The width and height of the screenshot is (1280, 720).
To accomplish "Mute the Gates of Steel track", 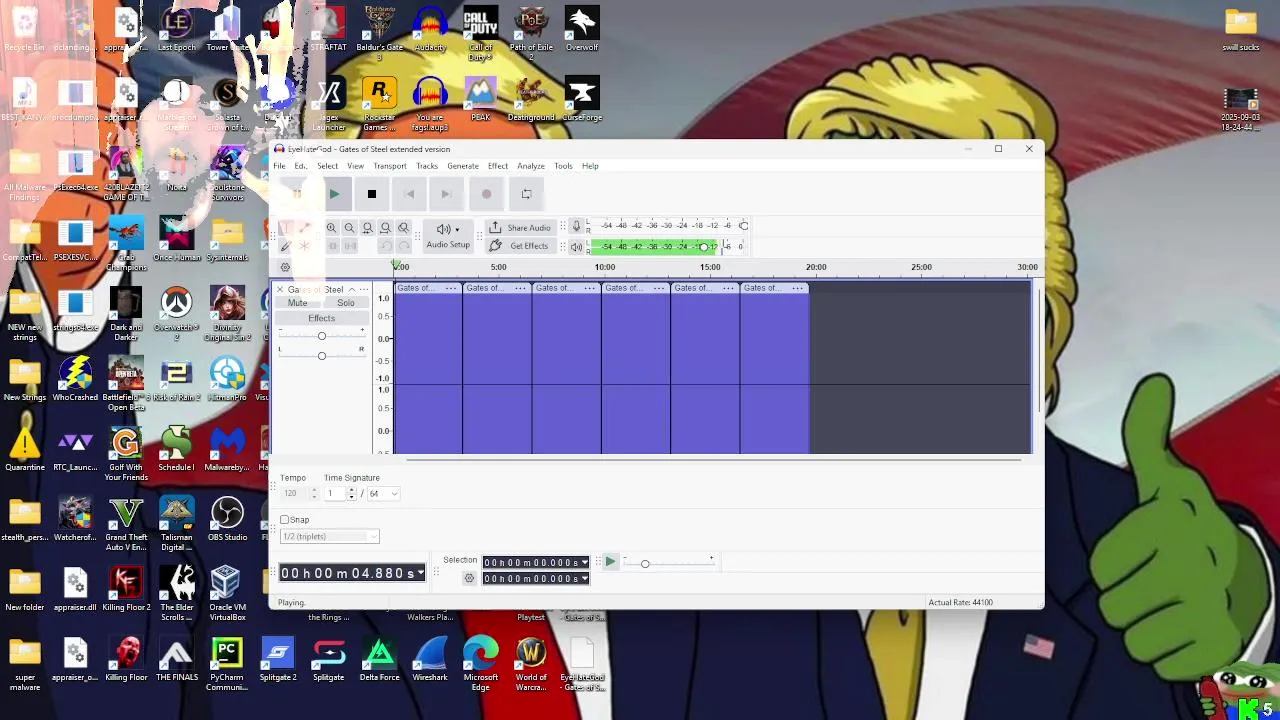I will 297,303.
